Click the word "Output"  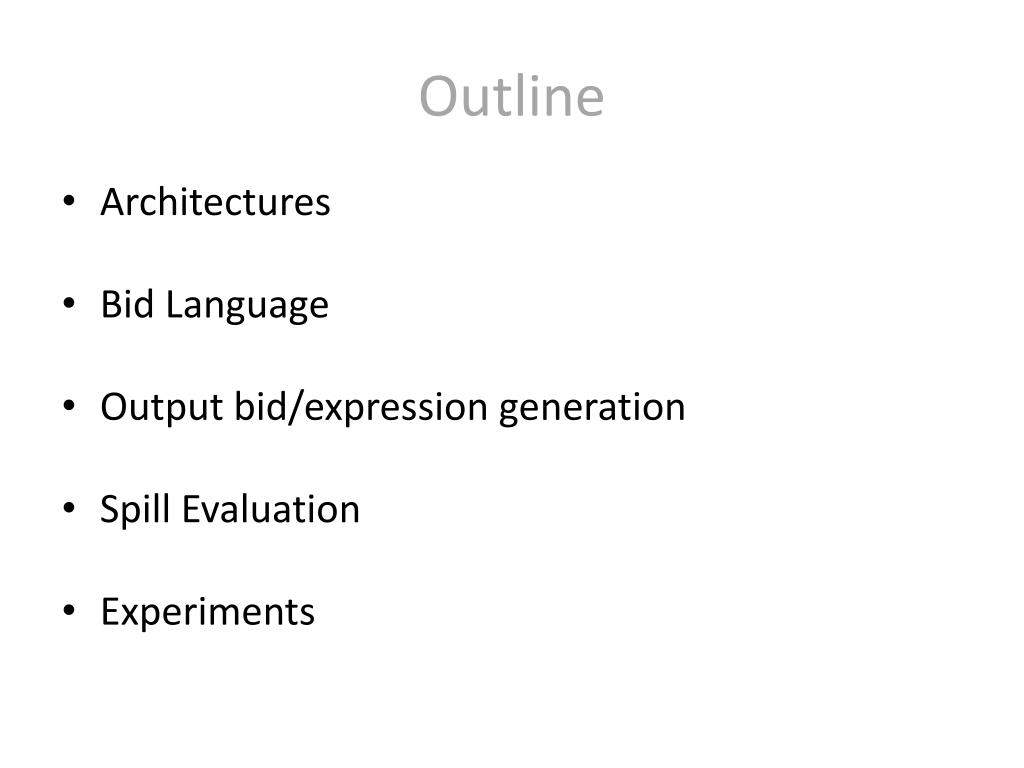(x=162, y=408)
